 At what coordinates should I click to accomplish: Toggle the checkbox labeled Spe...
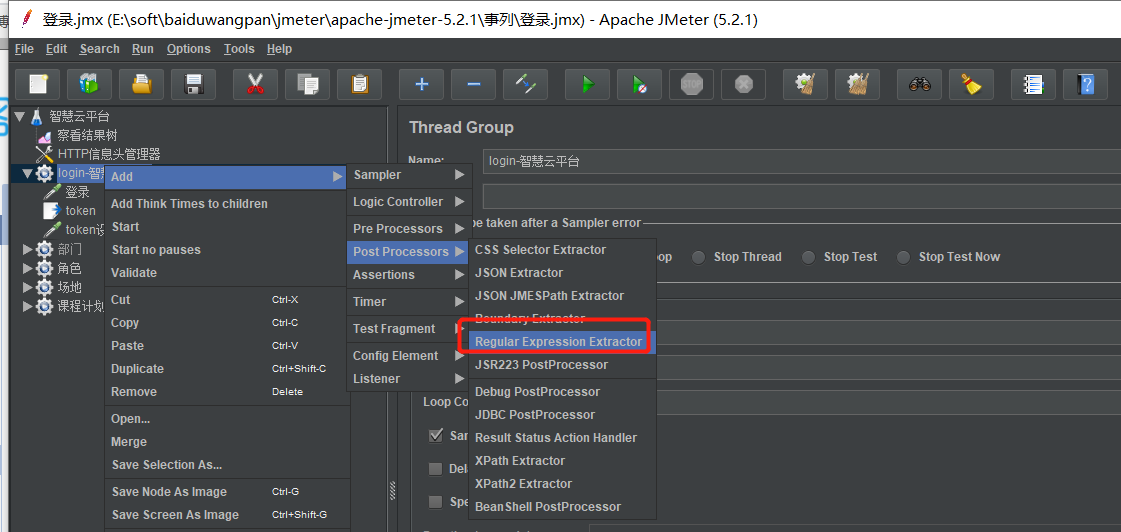(x=435, y=501)
